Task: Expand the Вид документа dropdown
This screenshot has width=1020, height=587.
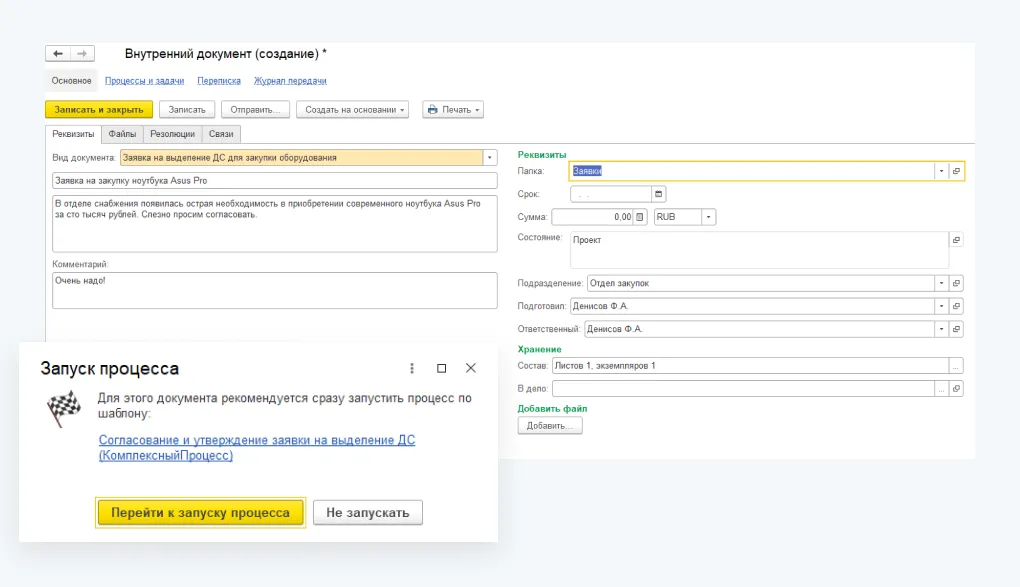Action: pyautogui.click(x=489, y=157)
